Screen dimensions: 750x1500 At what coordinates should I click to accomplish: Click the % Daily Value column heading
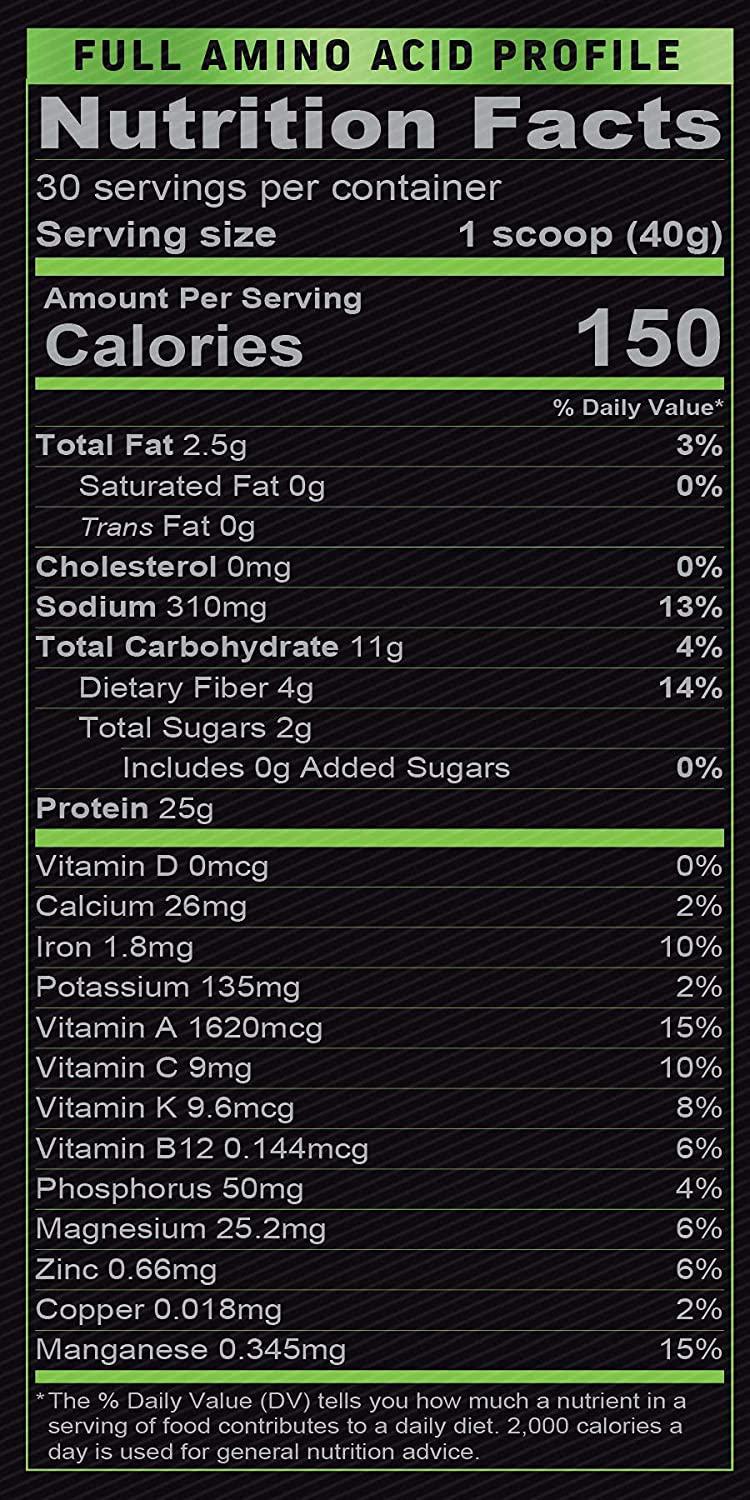coord(638,408)
